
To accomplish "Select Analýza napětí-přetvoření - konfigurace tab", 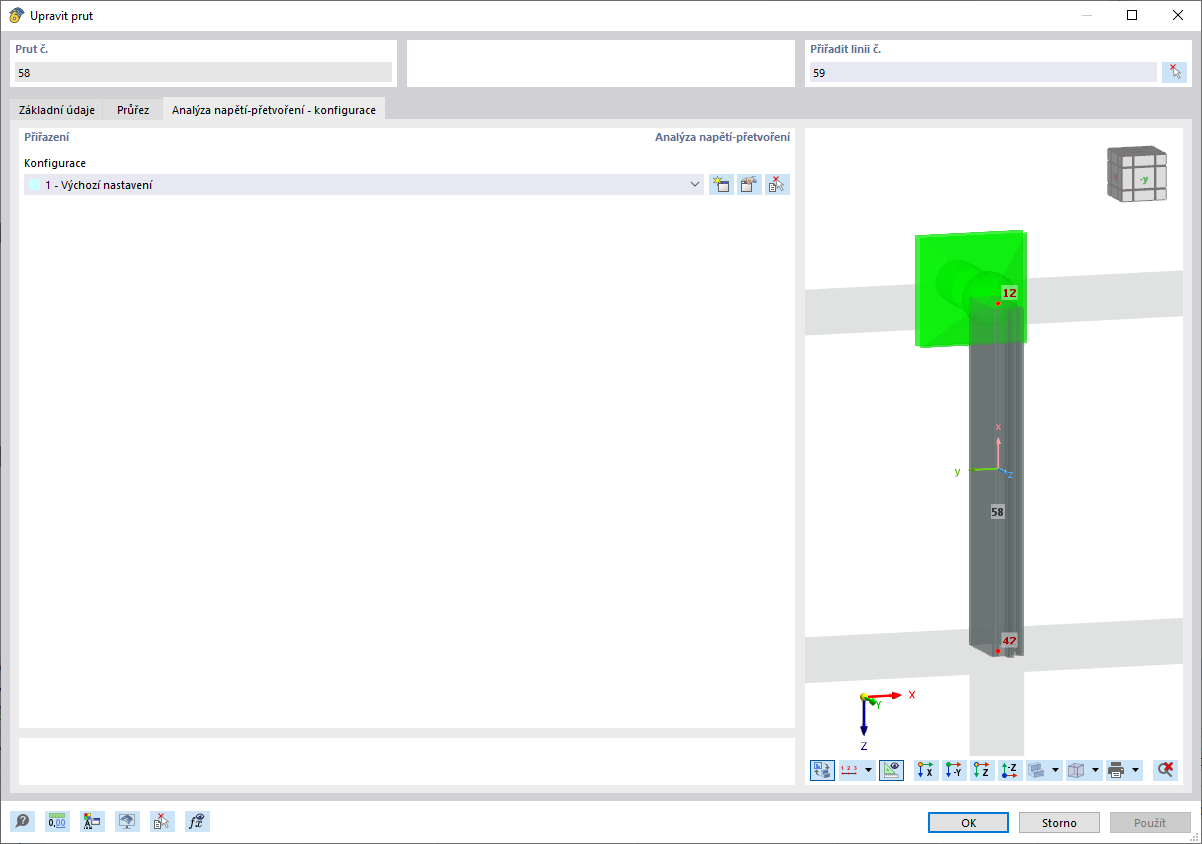I will [274, 110].
